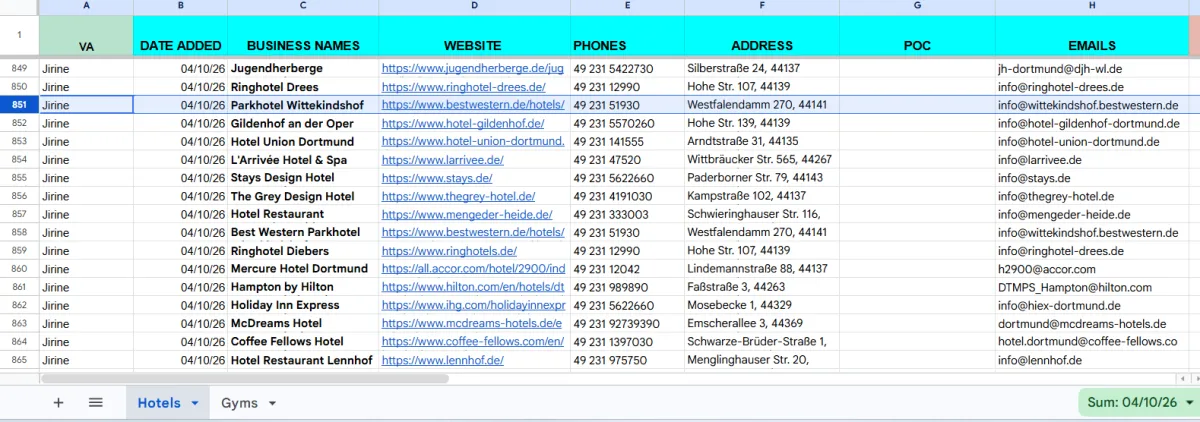Screen dimensions: 1200x422
Task: Select the Stays Design Hotel cell
Action: click(x=303, y=178)
